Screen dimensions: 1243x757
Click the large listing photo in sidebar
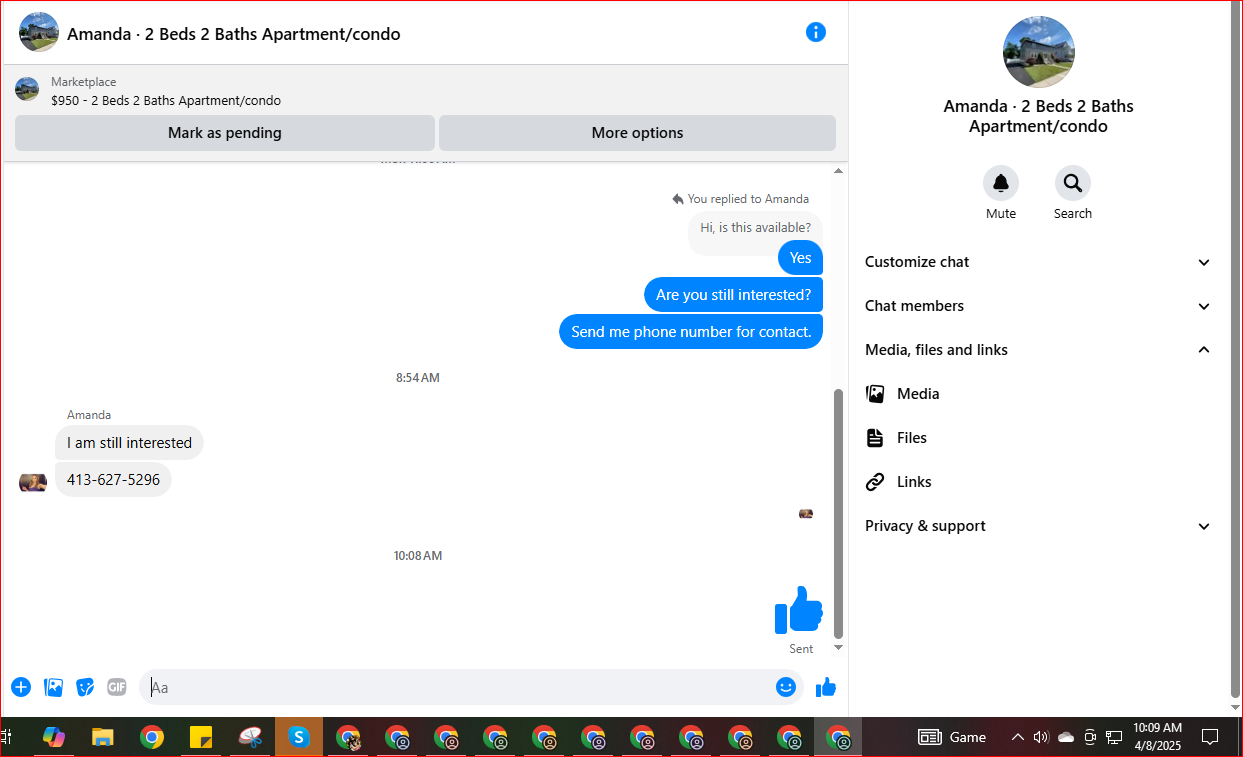pos(1038,52)
